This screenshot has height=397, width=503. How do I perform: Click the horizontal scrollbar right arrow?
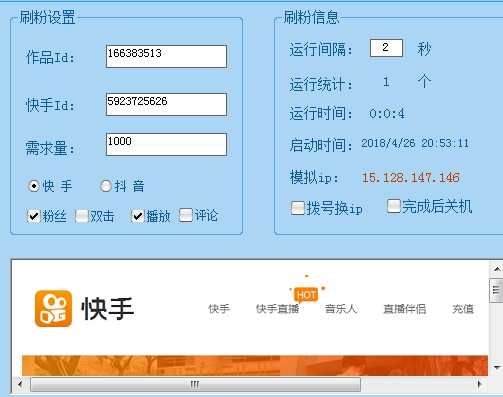tap(479, 384)
